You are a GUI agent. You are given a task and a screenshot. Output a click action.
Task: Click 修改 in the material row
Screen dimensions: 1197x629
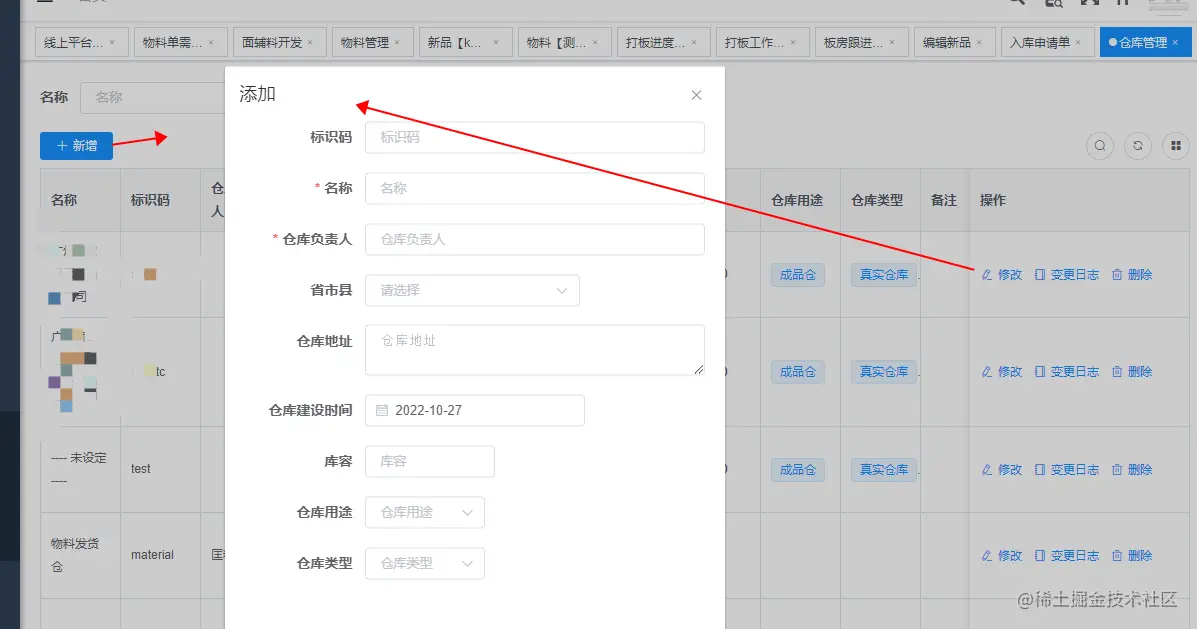(1002, 556)
